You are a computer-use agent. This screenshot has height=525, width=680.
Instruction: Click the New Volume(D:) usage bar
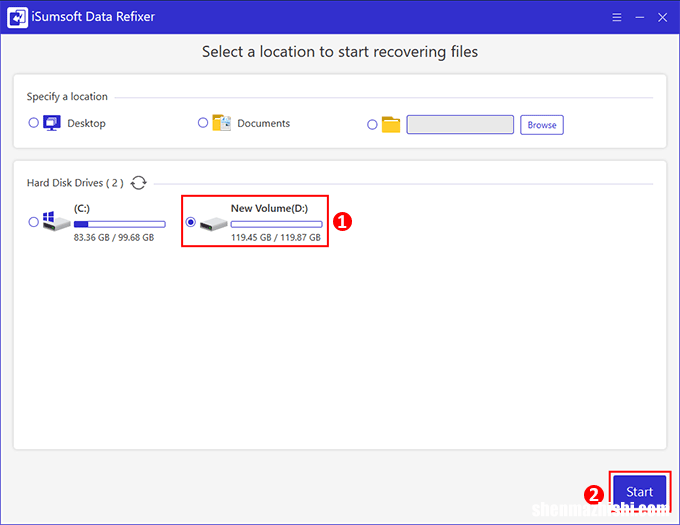pyautogui.click(x=276, y=224)
